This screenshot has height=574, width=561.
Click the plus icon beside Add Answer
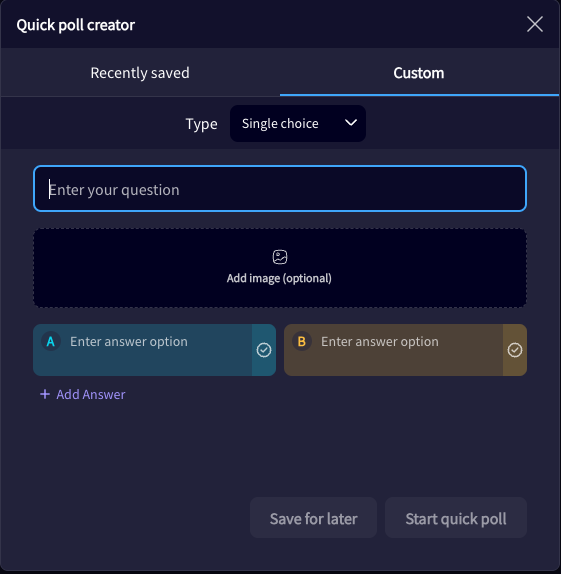[45, 394]
